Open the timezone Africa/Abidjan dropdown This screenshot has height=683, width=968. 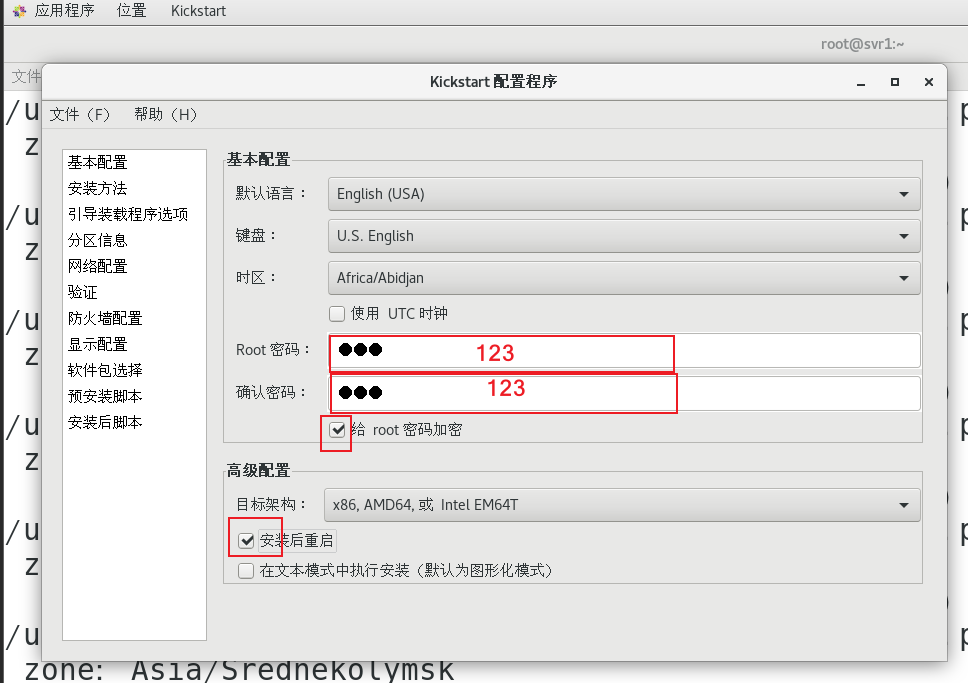(x=624, y=278)
